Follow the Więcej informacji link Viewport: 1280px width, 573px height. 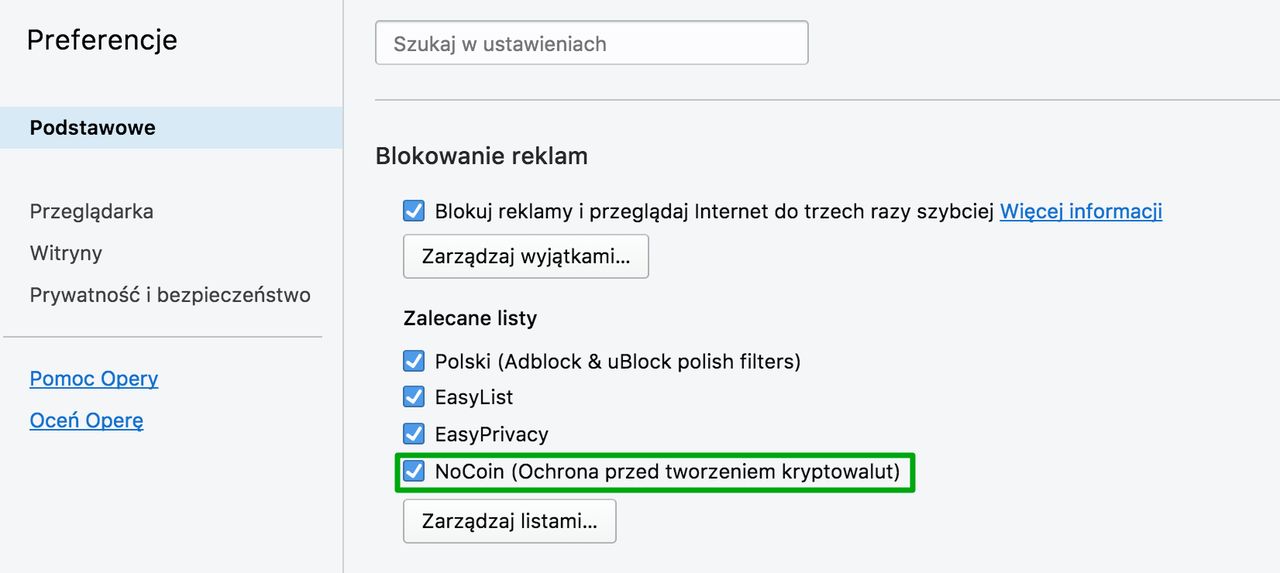tap(1081, 211)
